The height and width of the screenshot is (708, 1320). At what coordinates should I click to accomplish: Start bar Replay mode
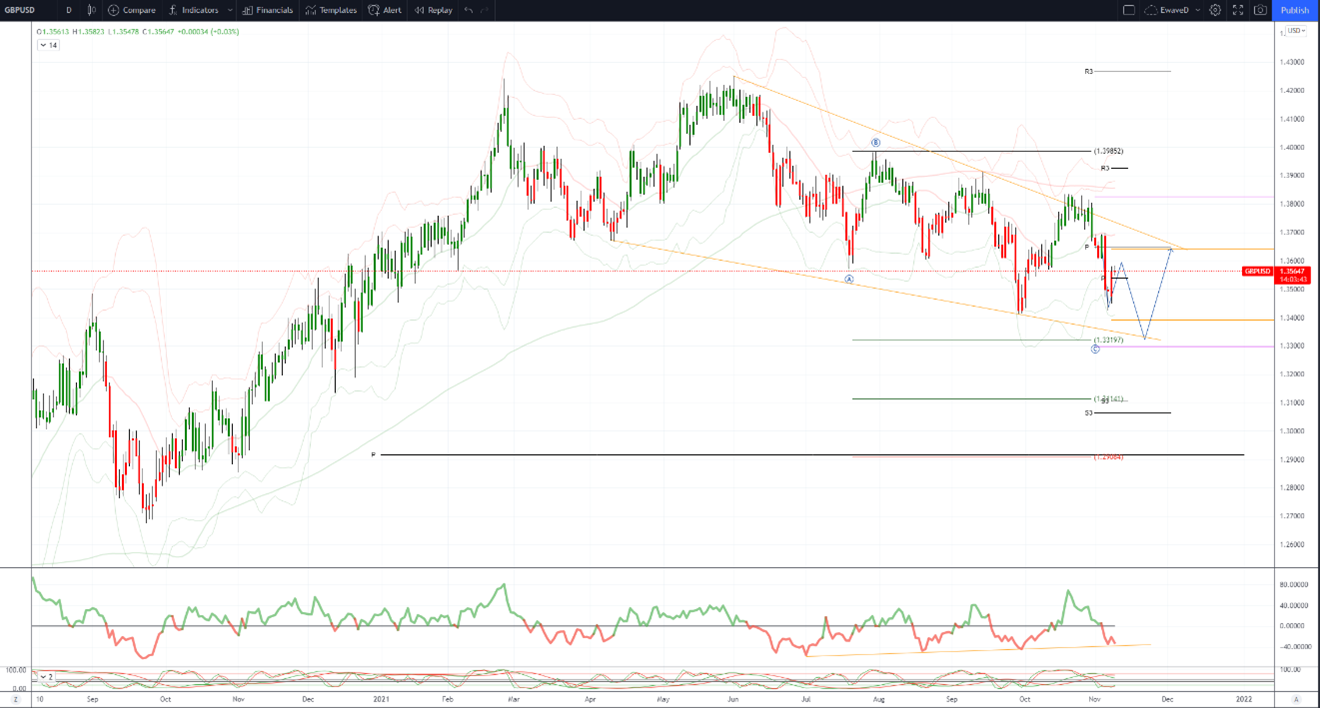click(433, 10)
